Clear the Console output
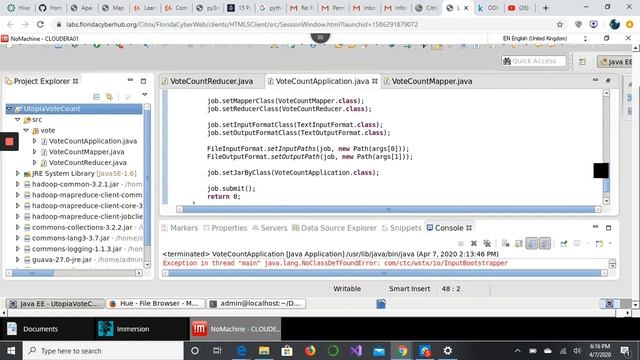Screen dimensions: 640x360 tap(505, 243)
